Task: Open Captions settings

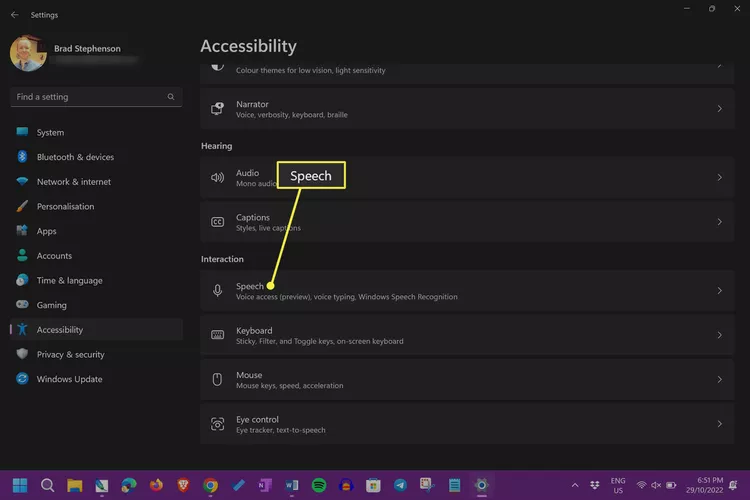Action: 467,222
